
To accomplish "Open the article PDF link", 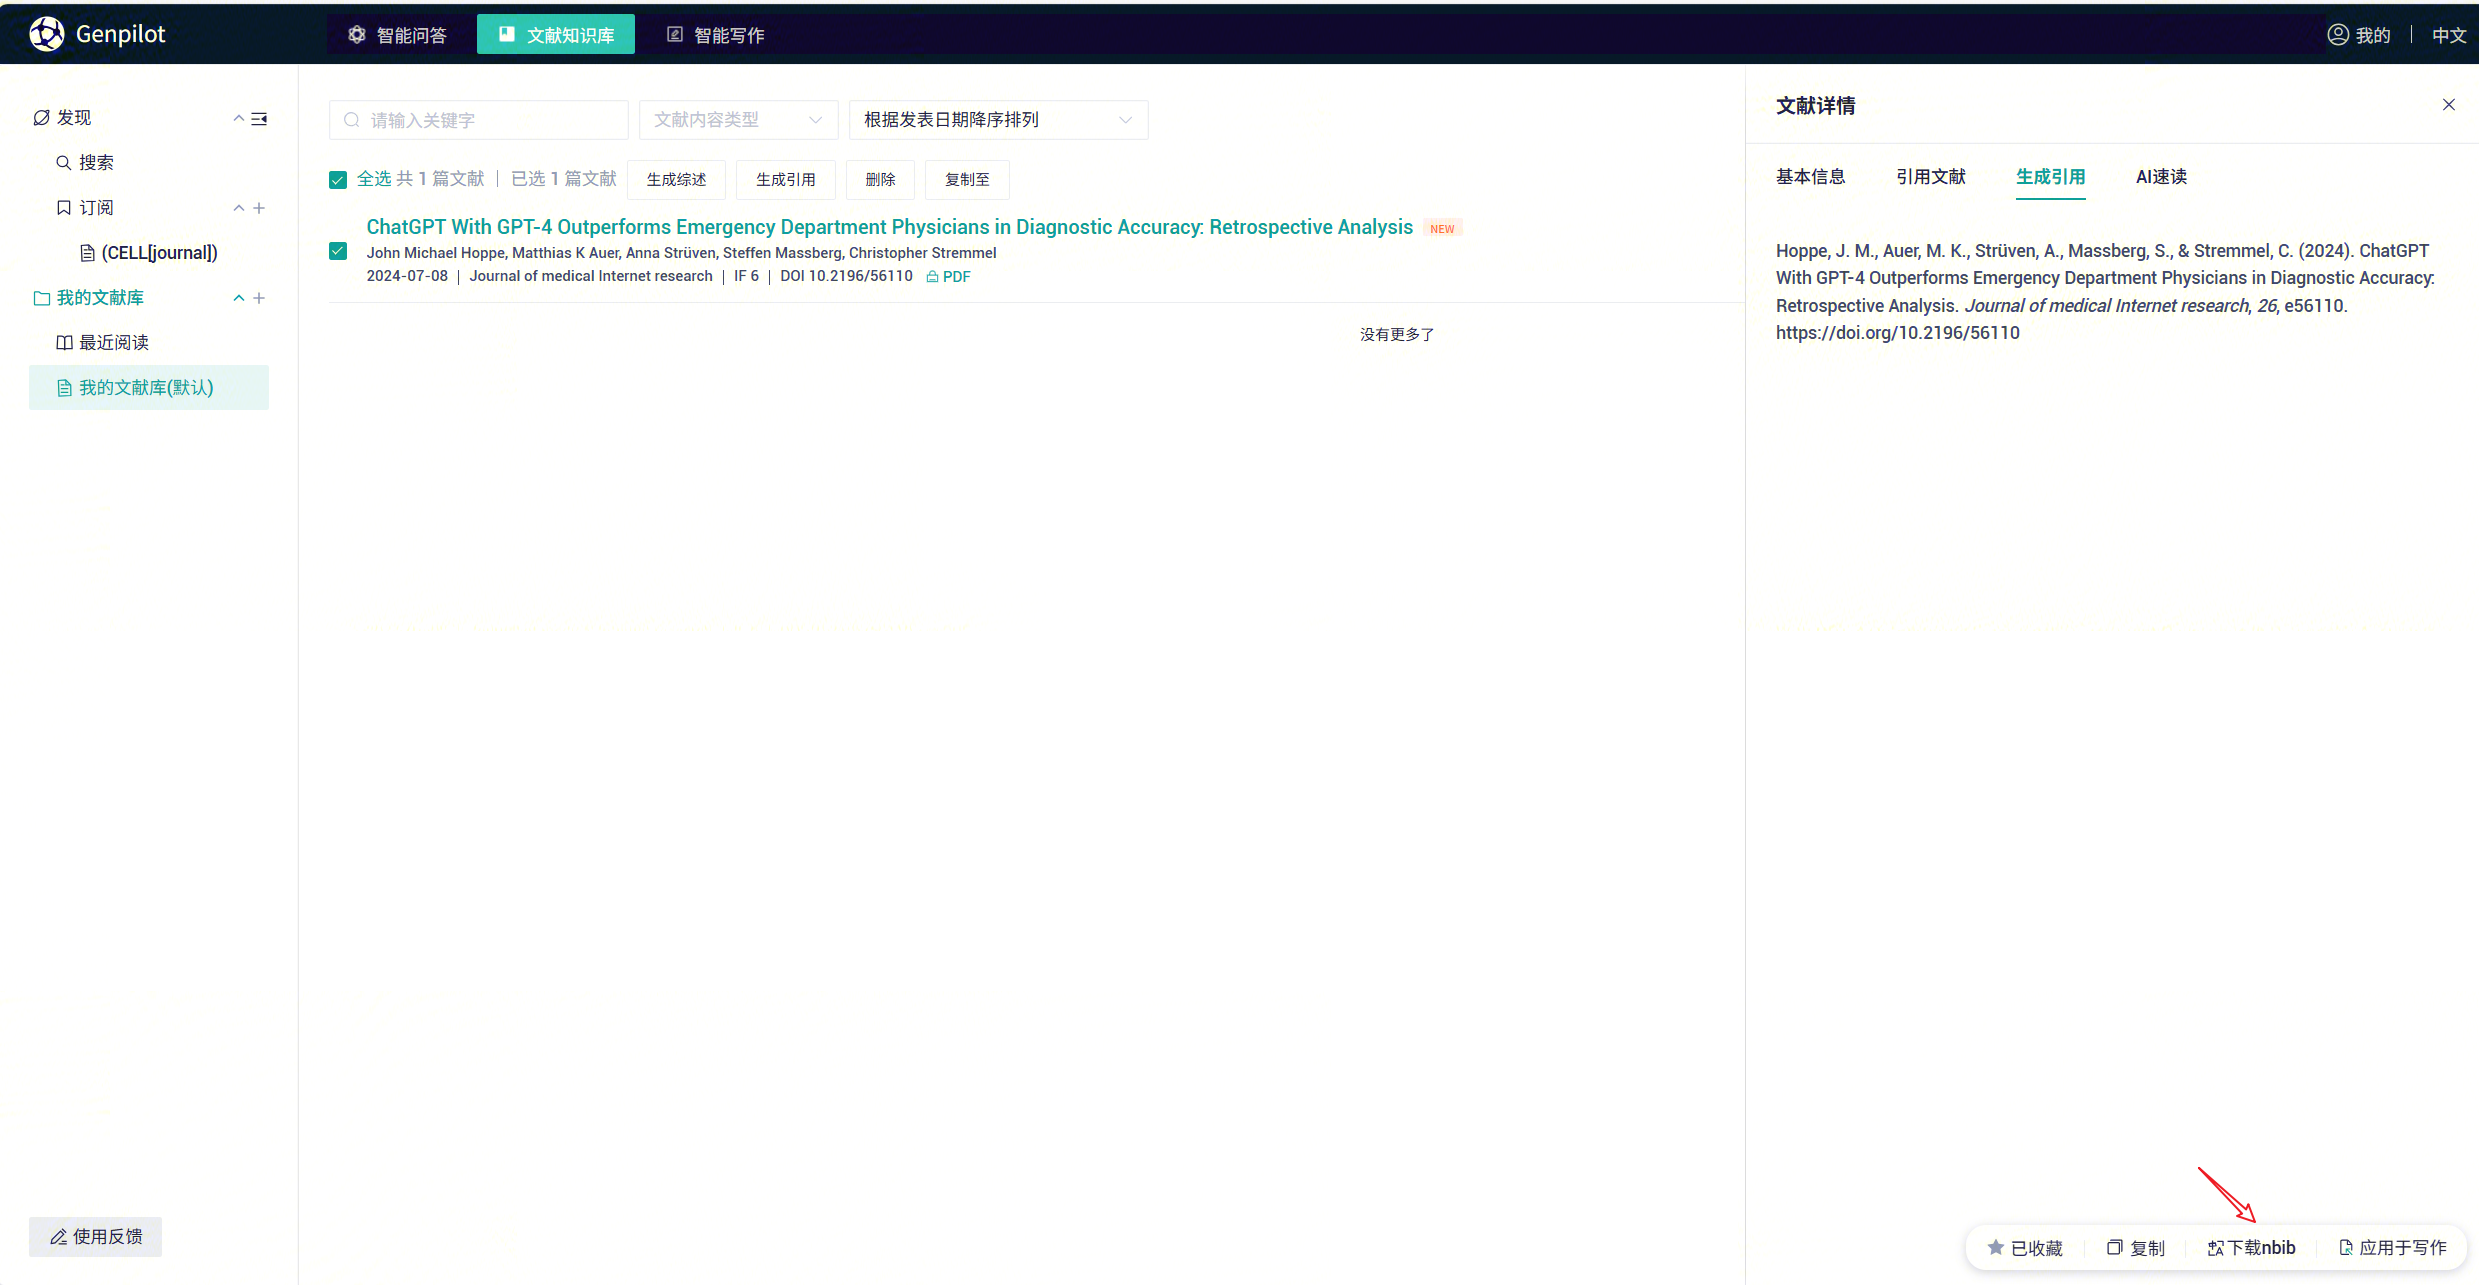I will point(948,277).
